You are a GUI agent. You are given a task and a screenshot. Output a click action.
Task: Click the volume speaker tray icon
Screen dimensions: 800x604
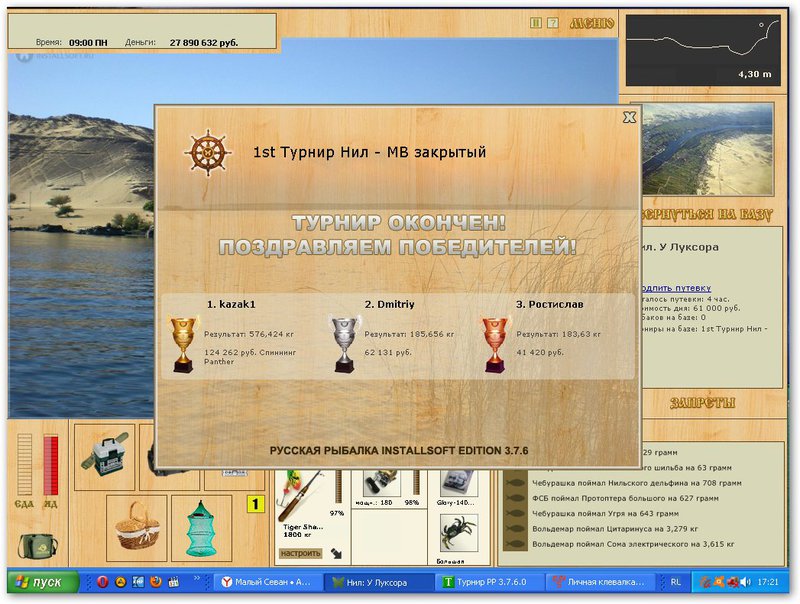pyautogui.click(x=745, y=582)
